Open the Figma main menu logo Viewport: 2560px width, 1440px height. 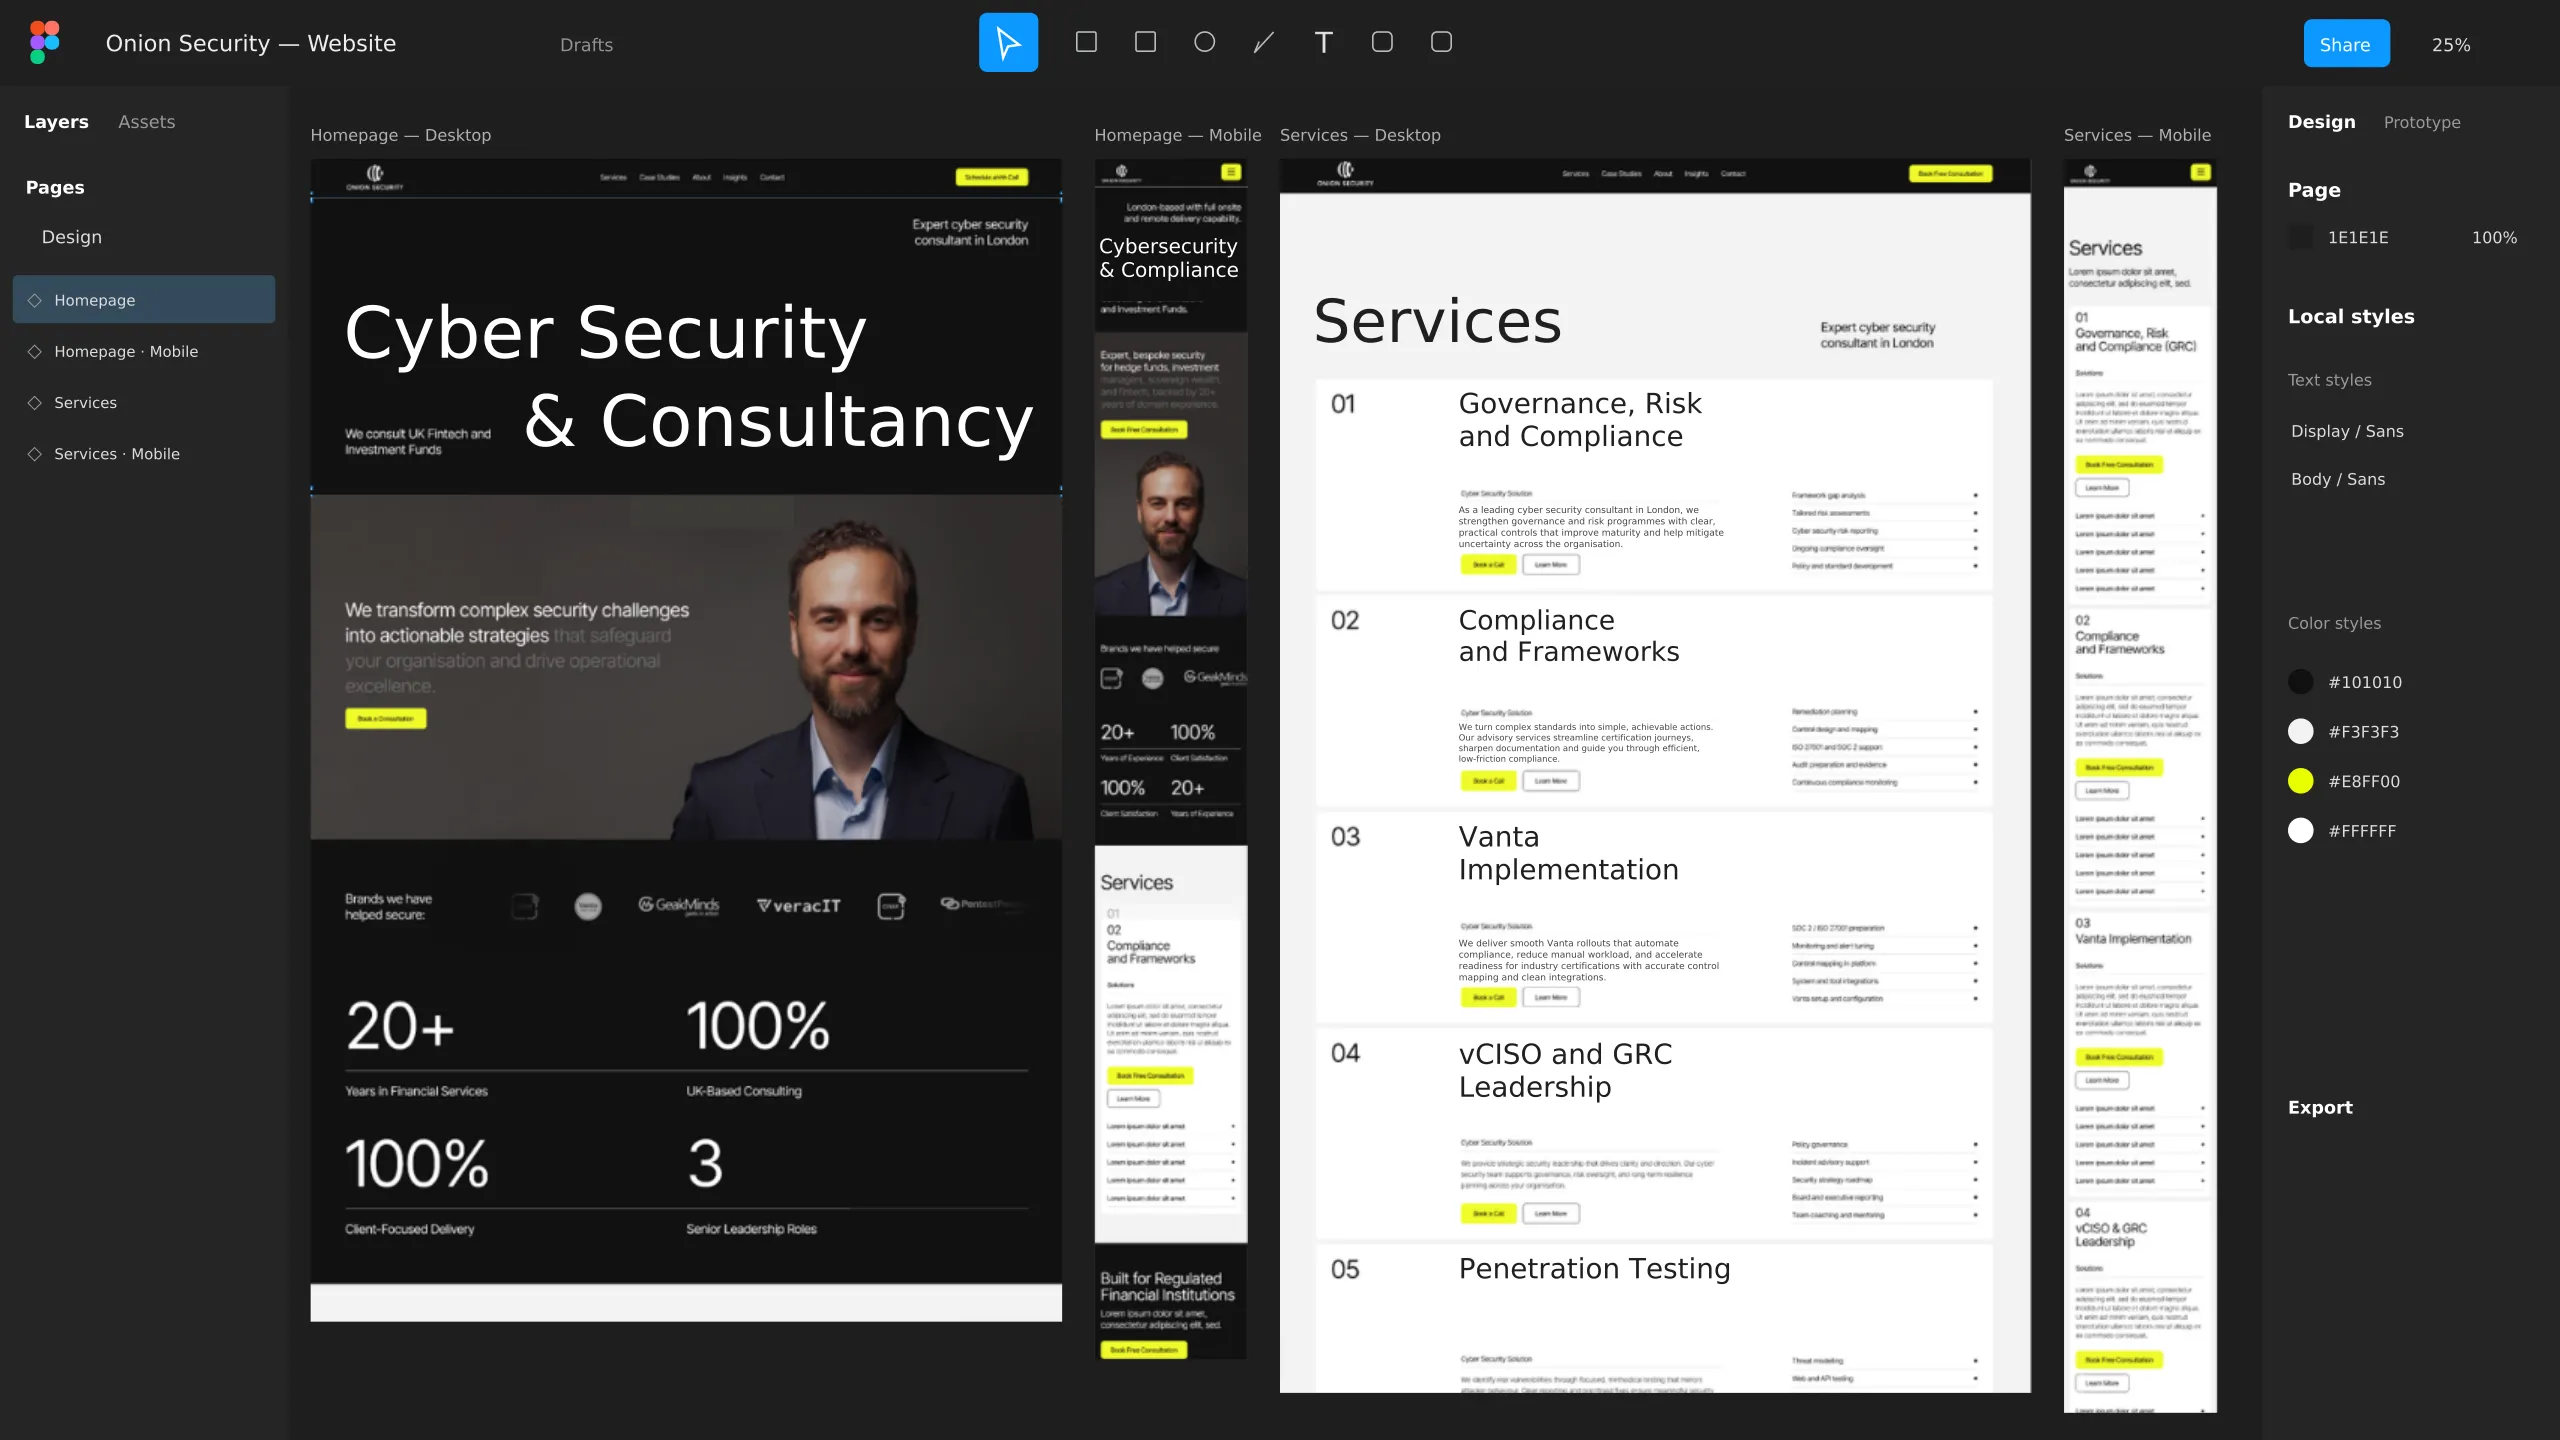pos(45,43)
